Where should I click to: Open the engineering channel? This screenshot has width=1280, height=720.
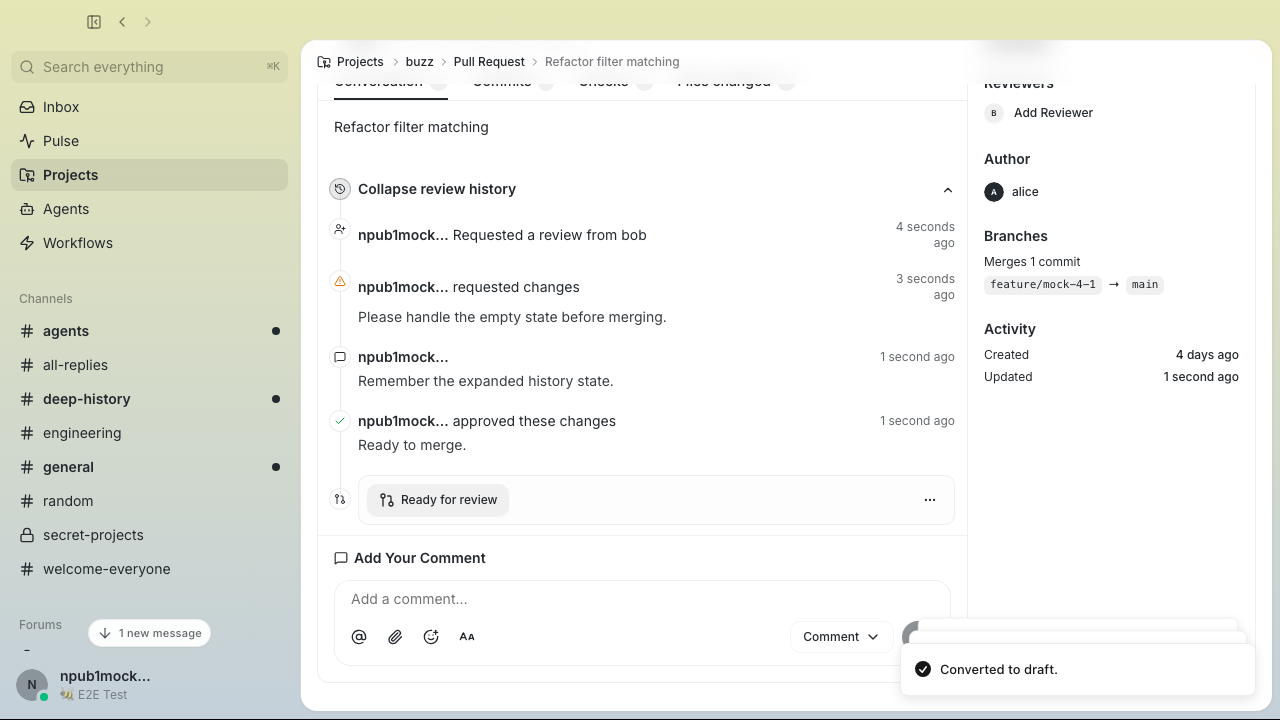point(150,433)
